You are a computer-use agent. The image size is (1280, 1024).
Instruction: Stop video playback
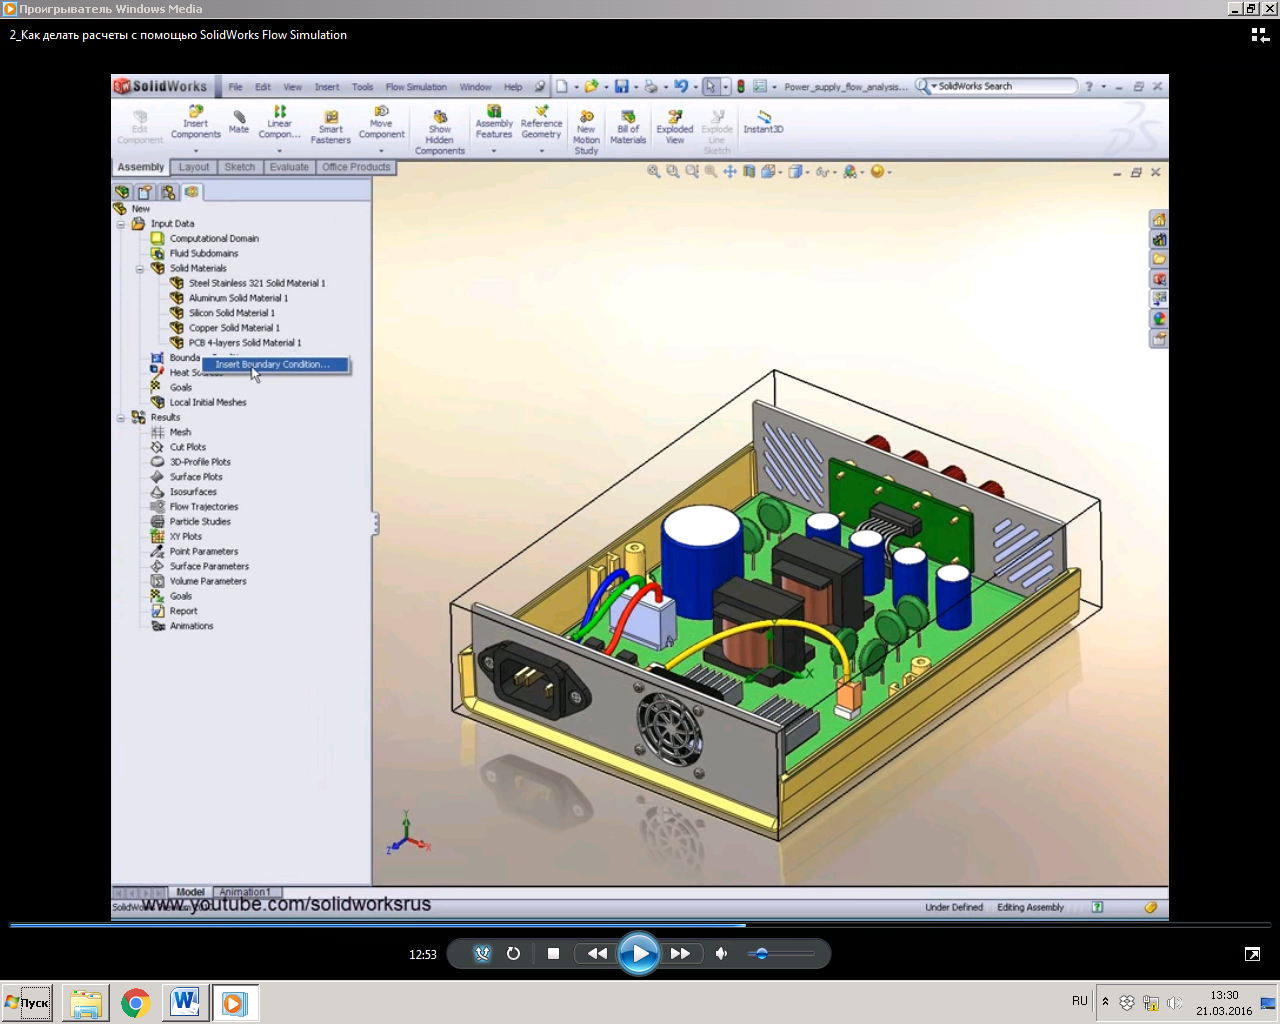(553, 954)
